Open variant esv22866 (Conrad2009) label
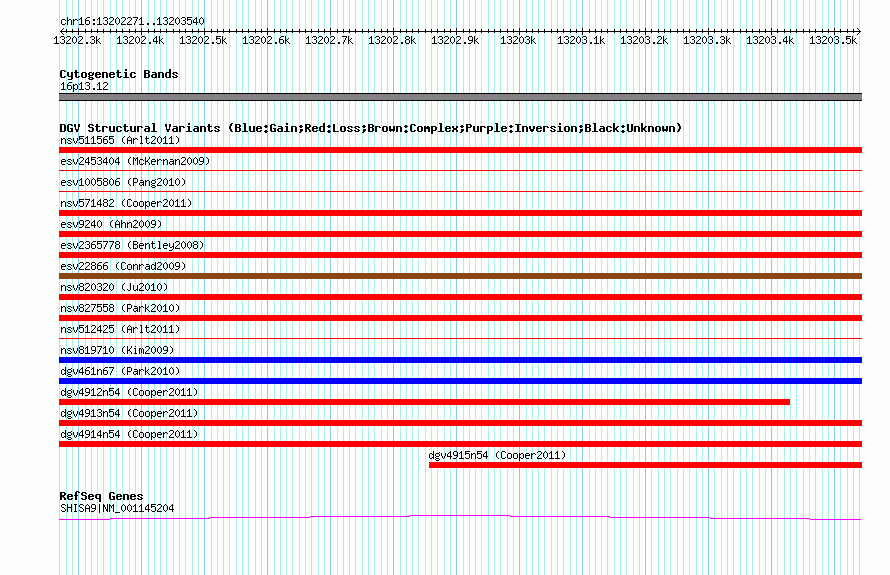Screen dimensions: 890x575 [123, 266]
